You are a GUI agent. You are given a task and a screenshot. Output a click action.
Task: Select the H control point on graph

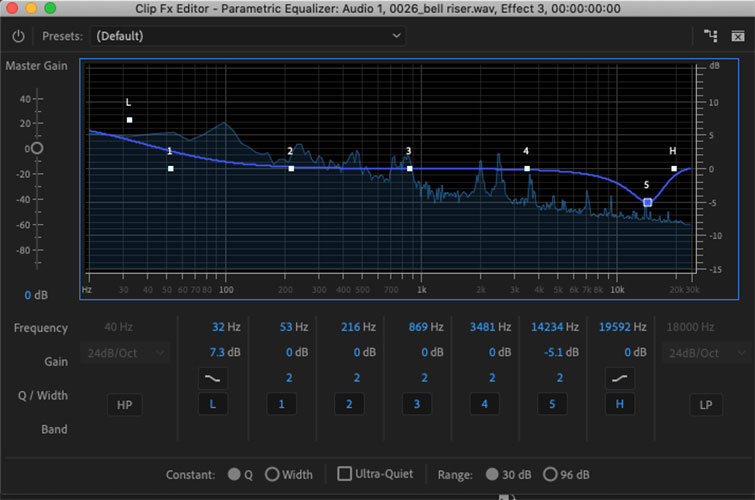click(x=673, y=169)
